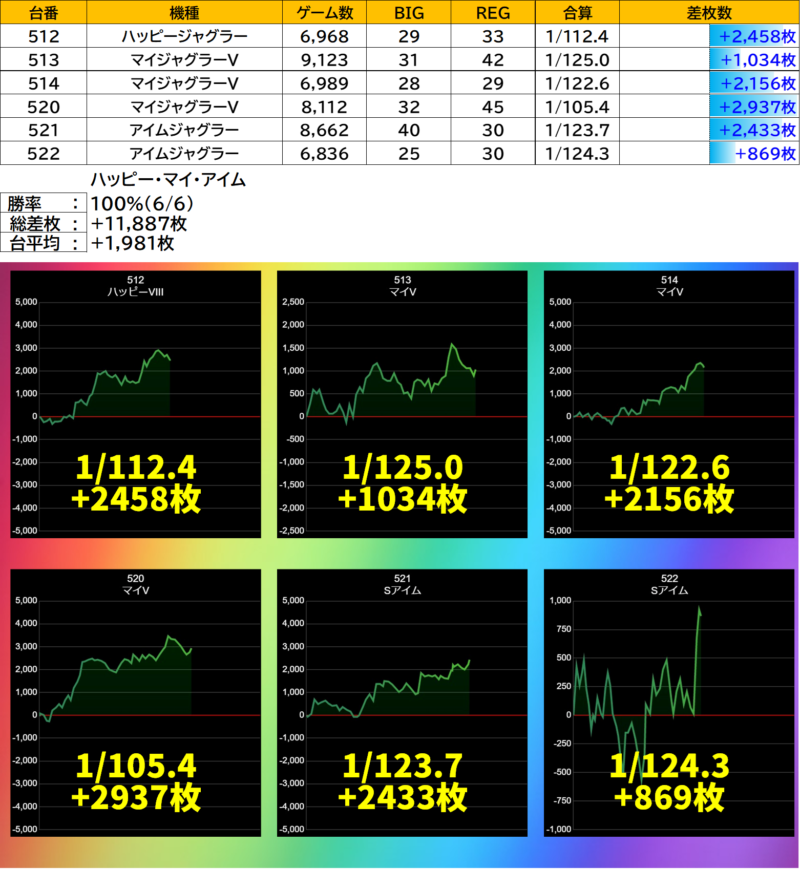Click game count 9,123 cell

pyautogui.click(x=324, y=59)
